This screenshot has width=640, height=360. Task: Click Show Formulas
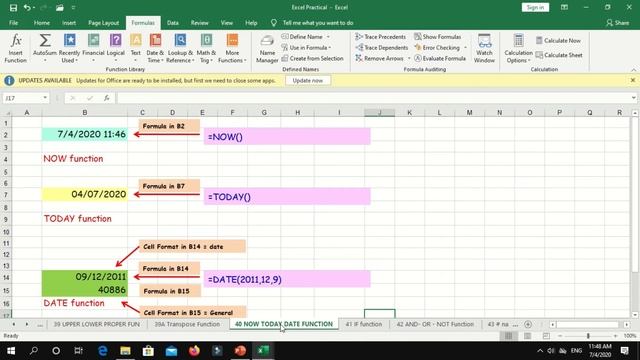438,37
